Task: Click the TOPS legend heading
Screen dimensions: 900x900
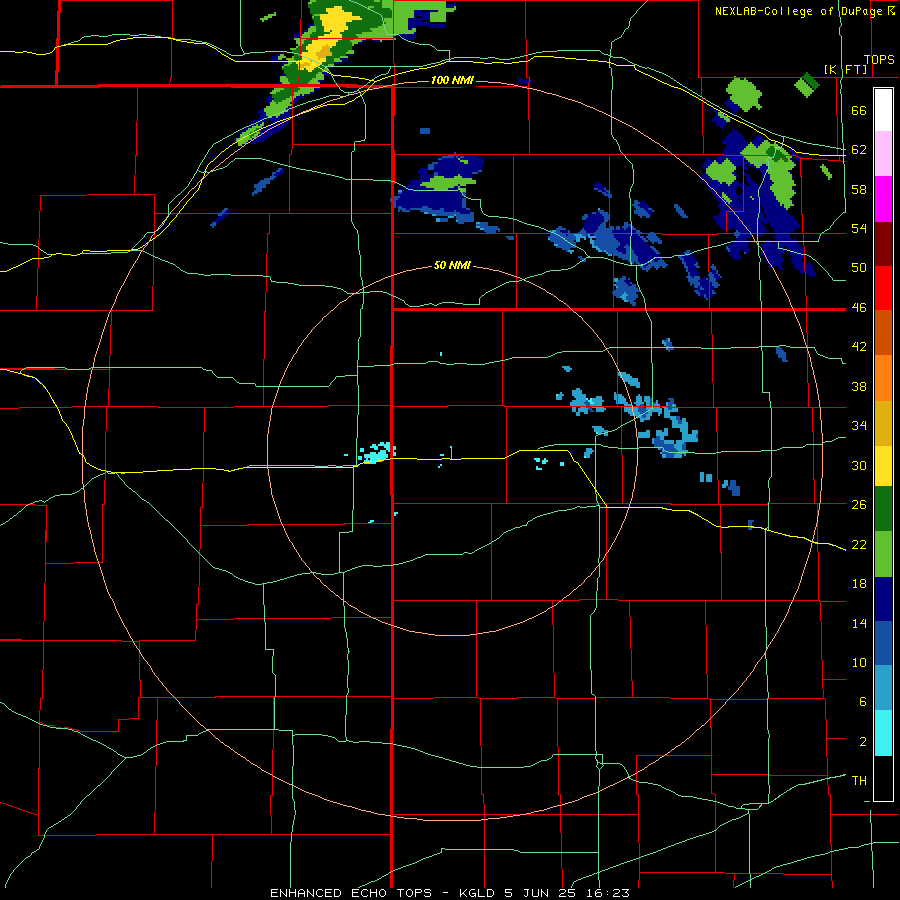Action: (x=879, y=60)
